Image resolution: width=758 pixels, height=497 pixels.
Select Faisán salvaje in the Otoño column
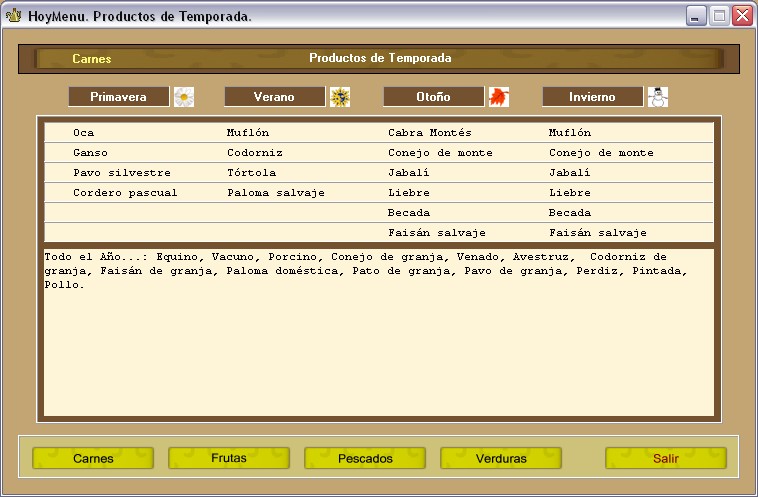437,233
